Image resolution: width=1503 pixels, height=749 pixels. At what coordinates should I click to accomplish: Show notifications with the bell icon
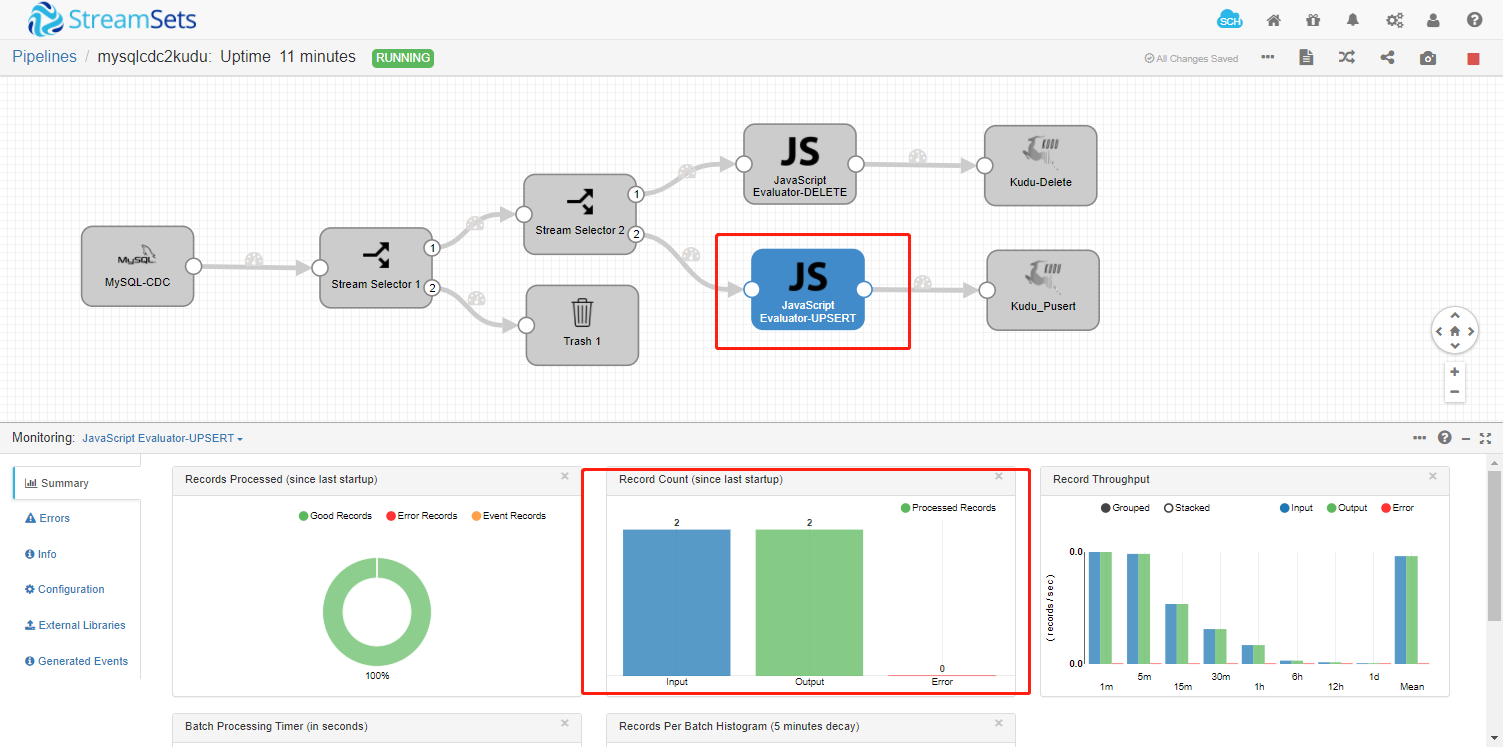click(1353, 20)
